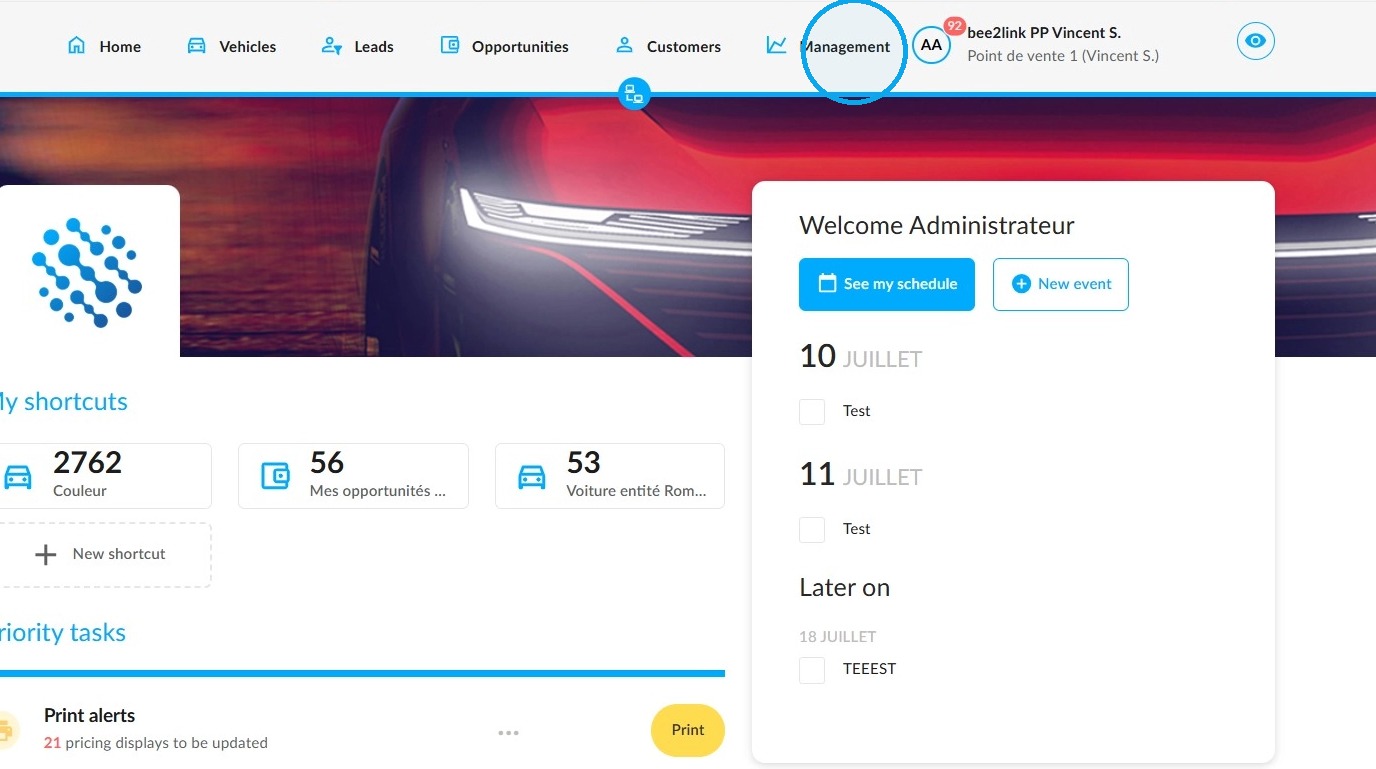Click the Opportunities wallet icon

tap(450, 45)
